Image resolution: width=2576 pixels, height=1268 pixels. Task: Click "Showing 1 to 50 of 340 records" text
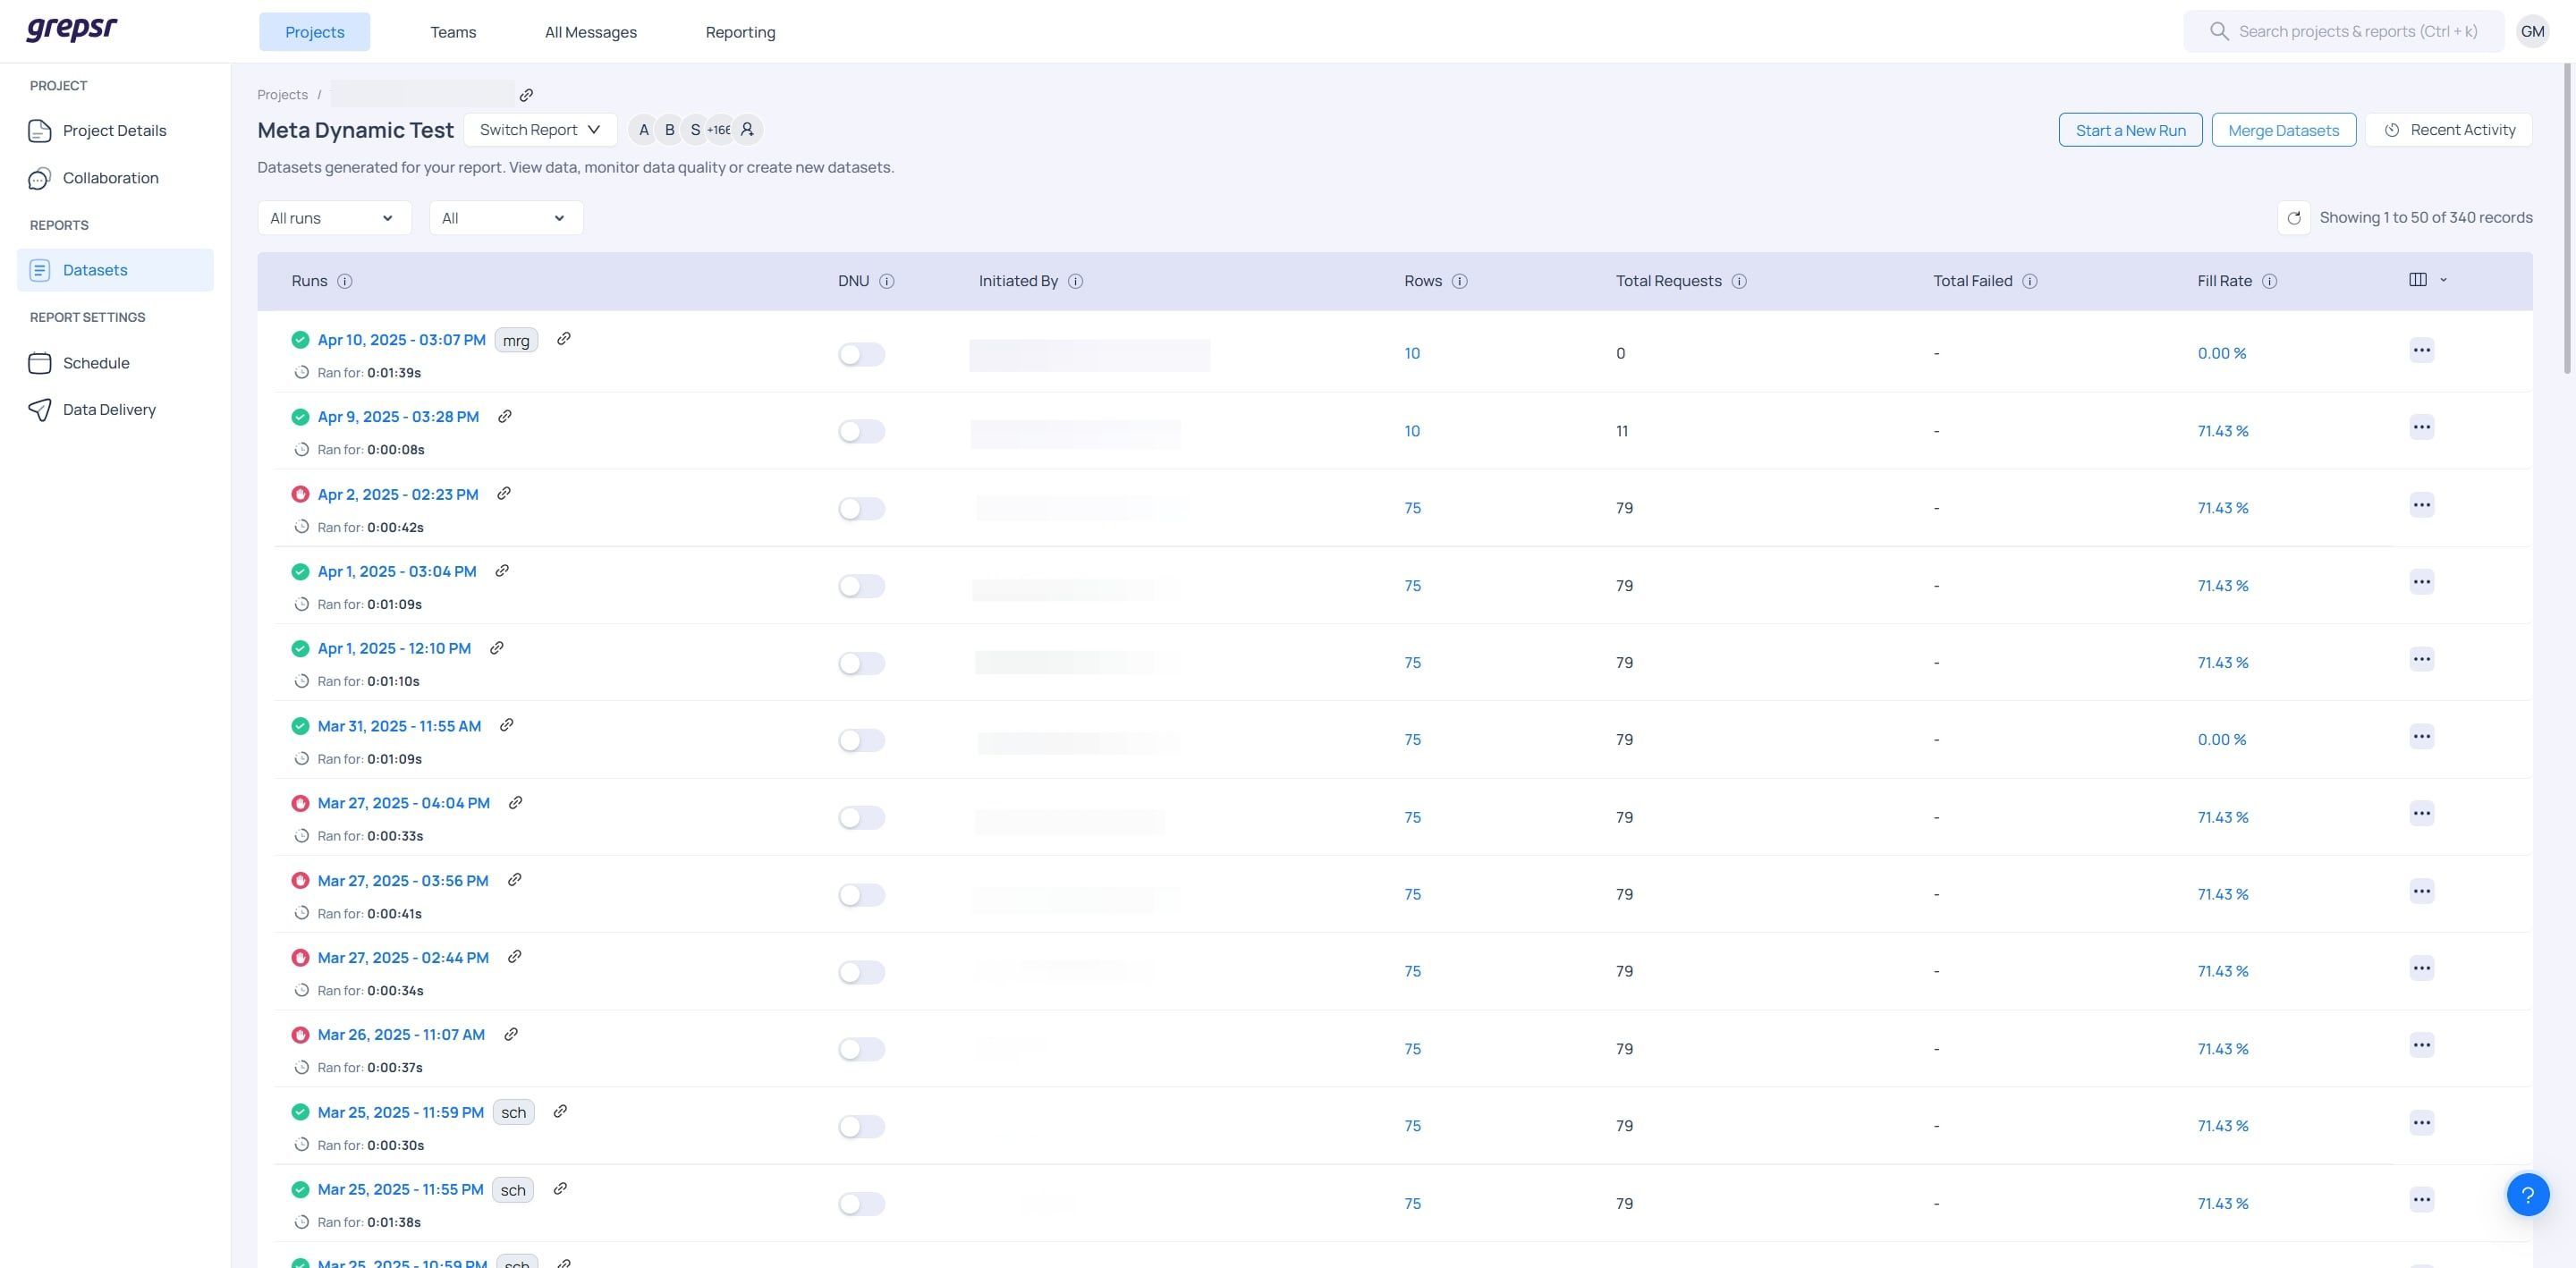[x=2425, y=218]
